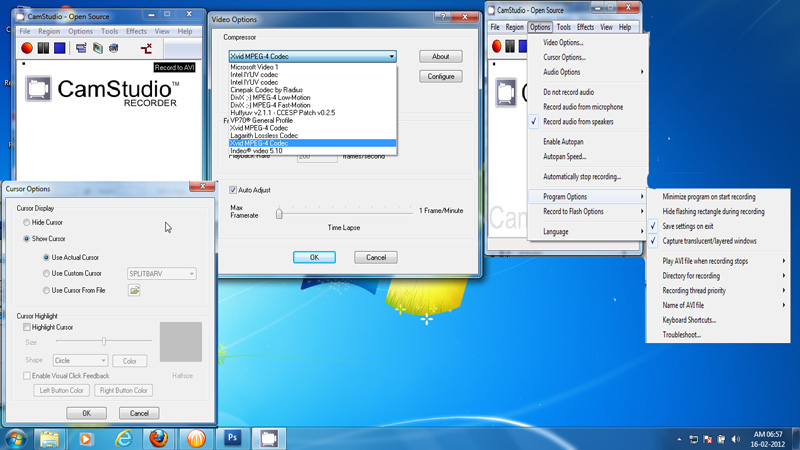Click the gray highlight color preview swatch
Image resolution: width=800 pixels, height=450 pixels.
coord(181,342)
